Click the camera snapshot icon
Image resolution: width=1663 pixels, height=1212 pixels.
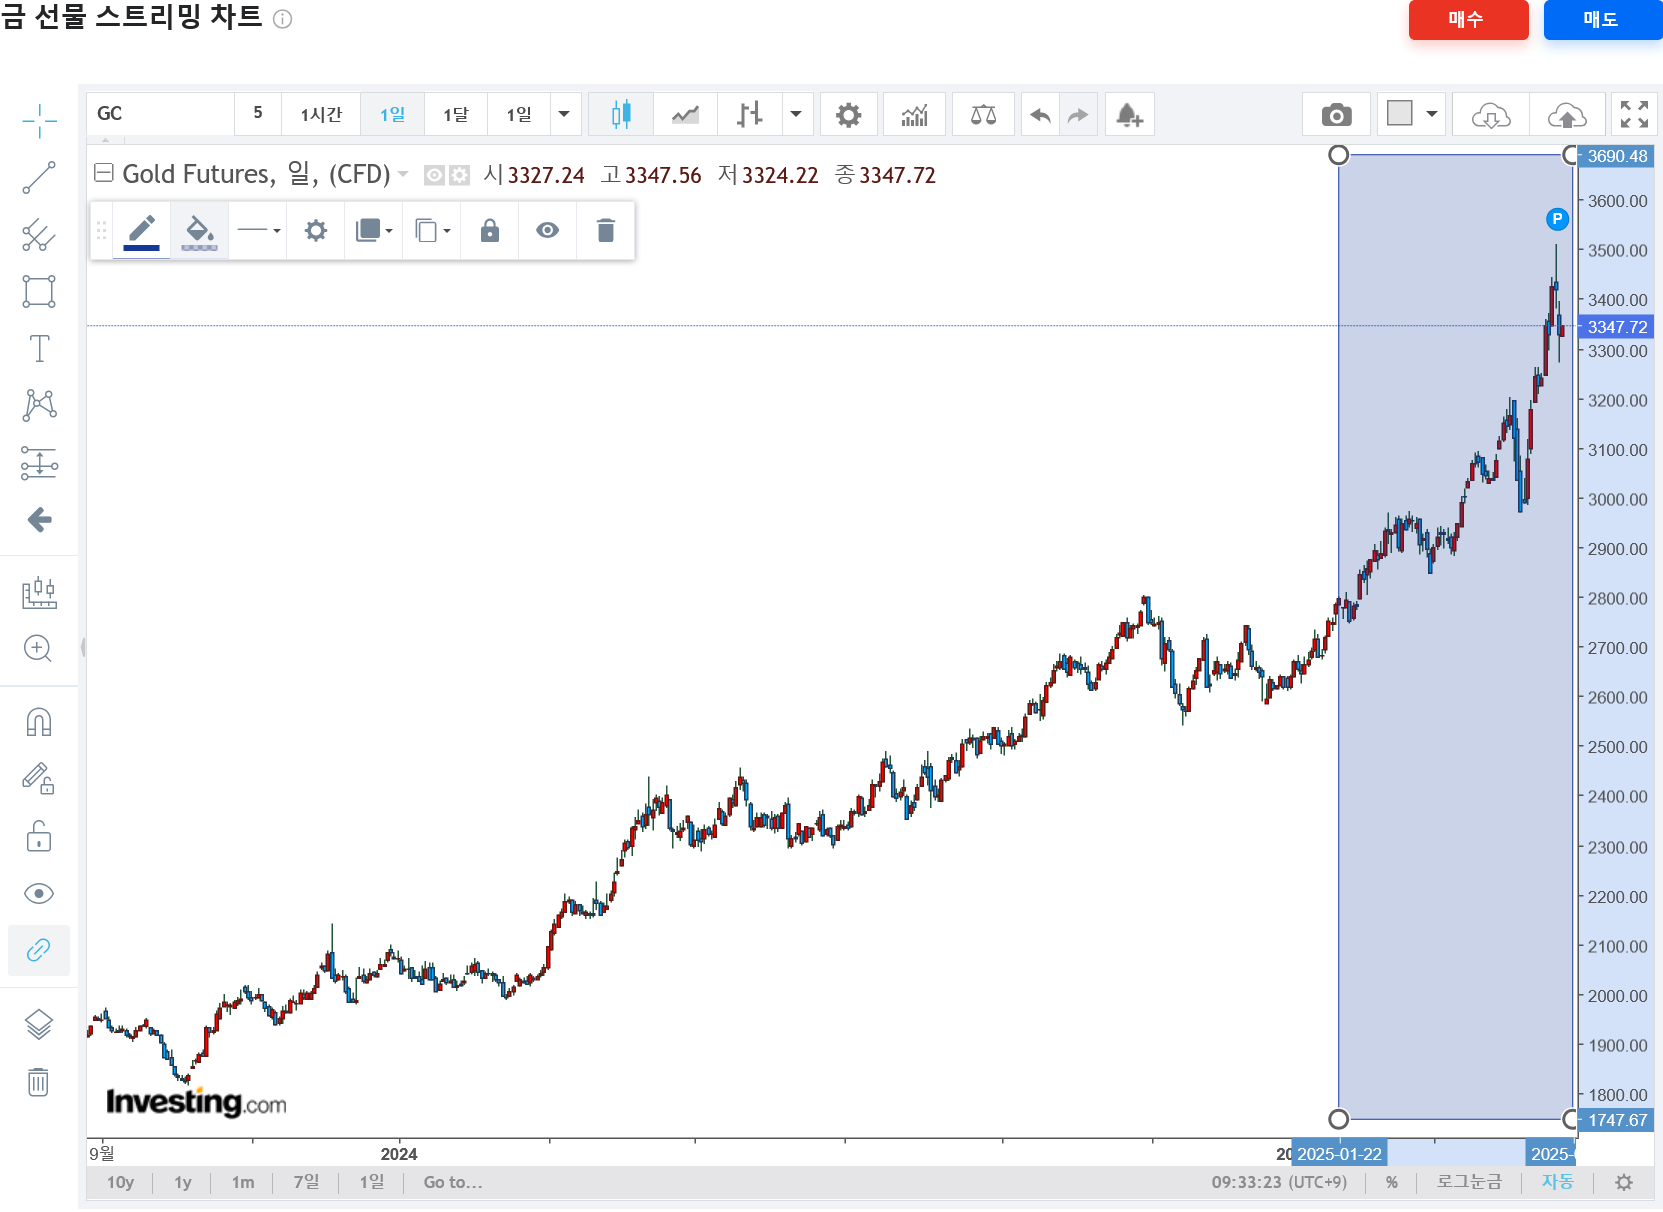(1336, 115)
